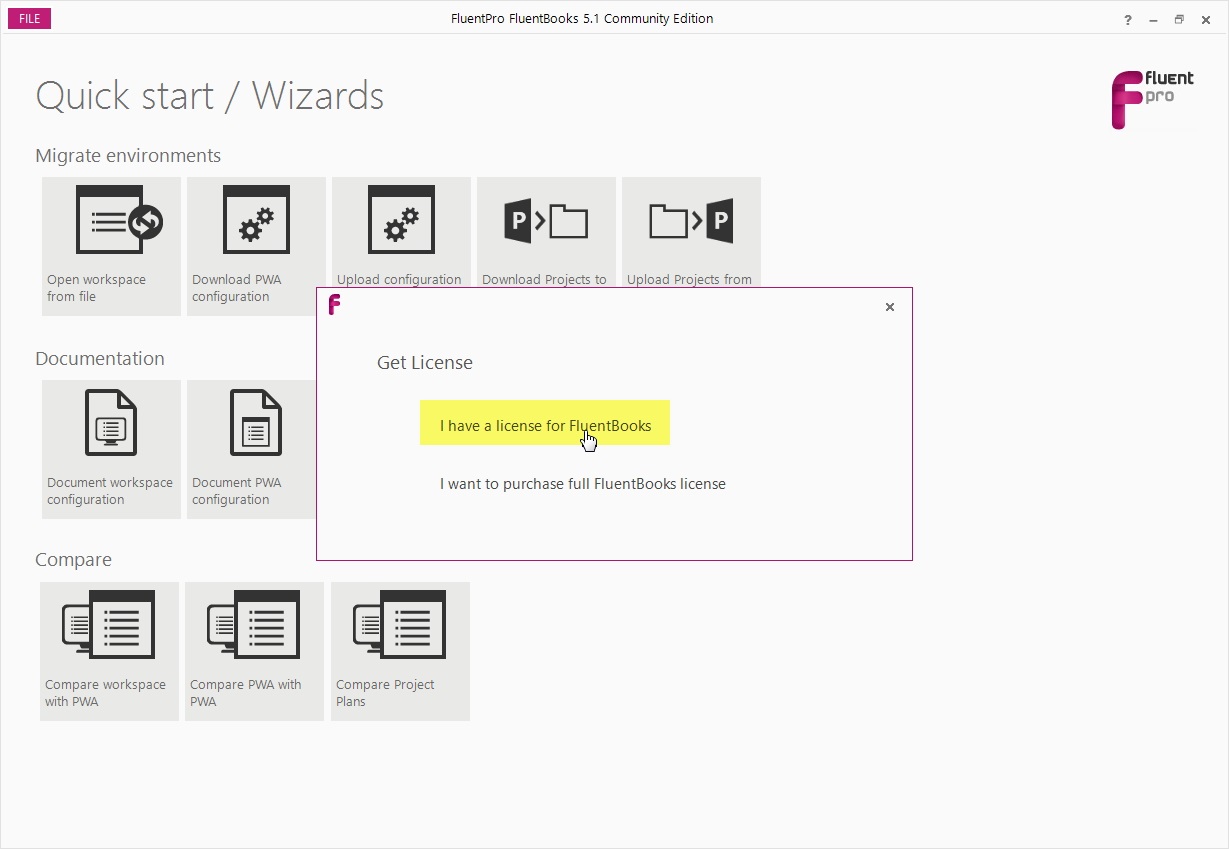
Task: Restore down the FluentBooks window
Action: coord(1180,19)
